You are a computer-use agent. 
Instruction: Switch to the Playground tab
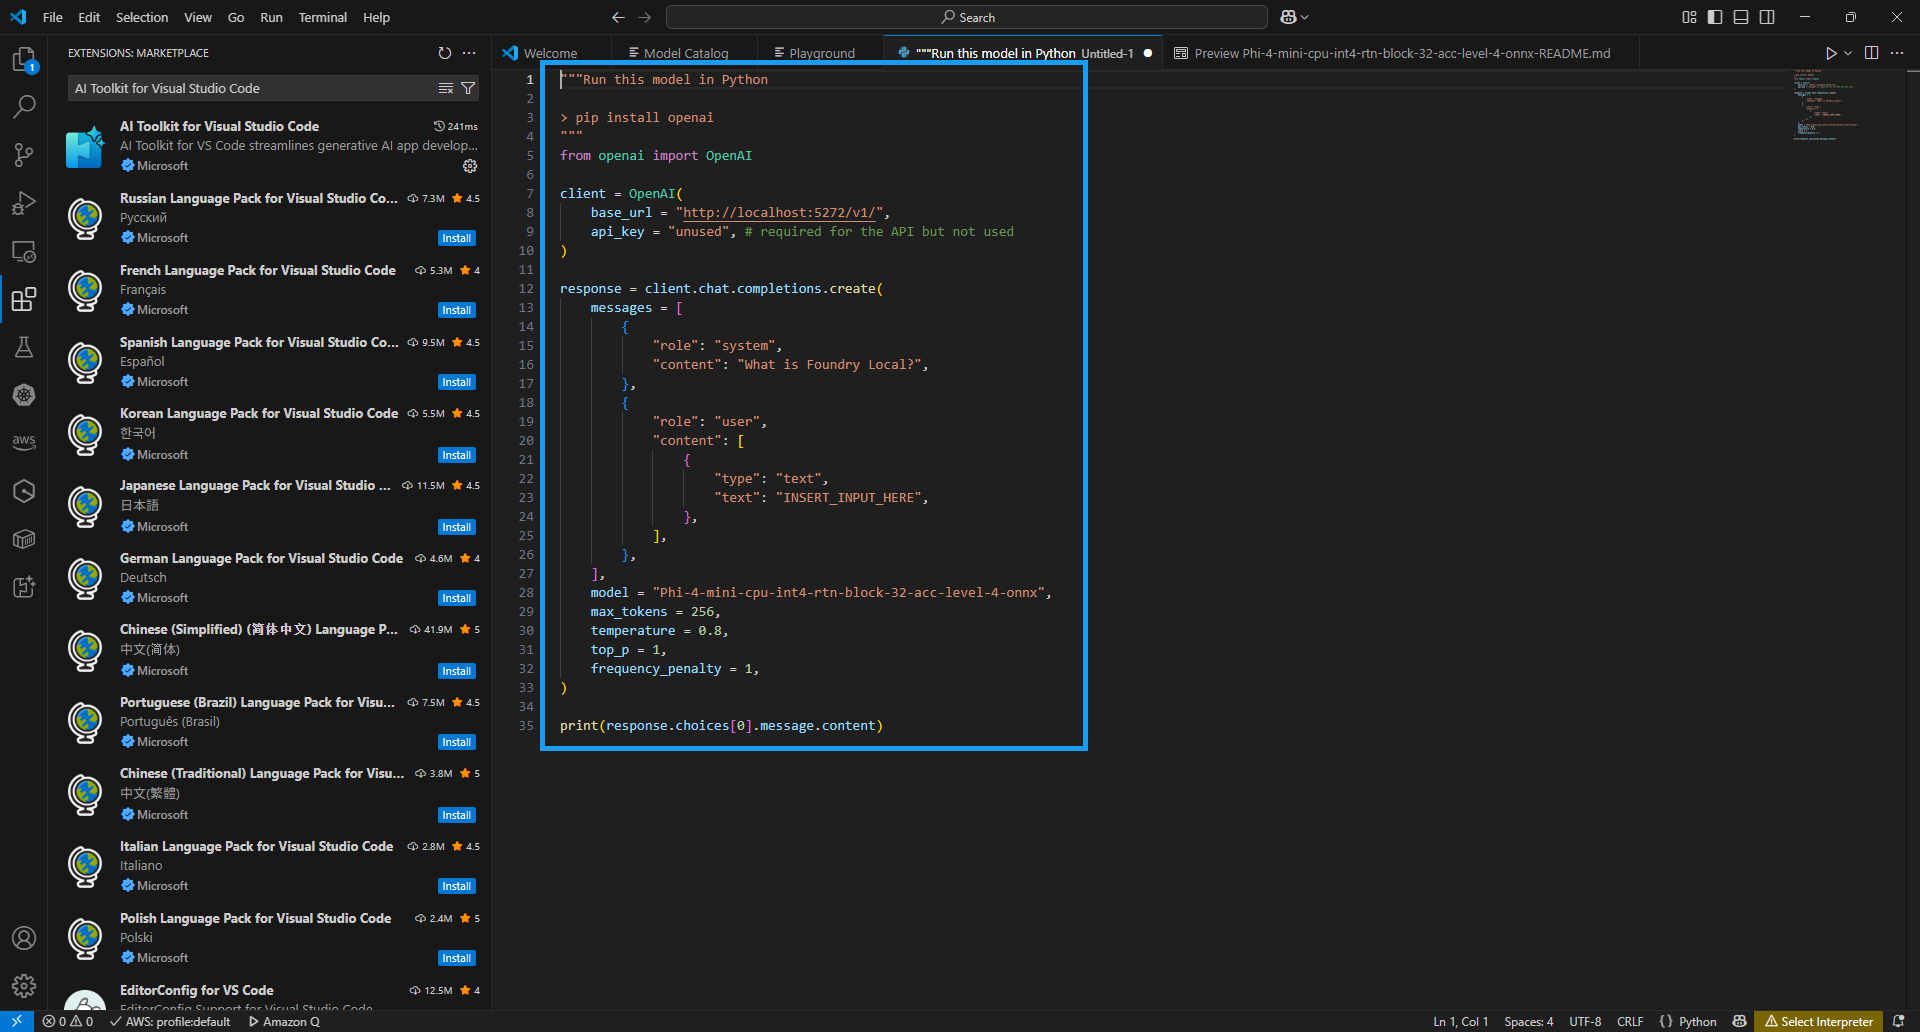(x=821, y=53)
